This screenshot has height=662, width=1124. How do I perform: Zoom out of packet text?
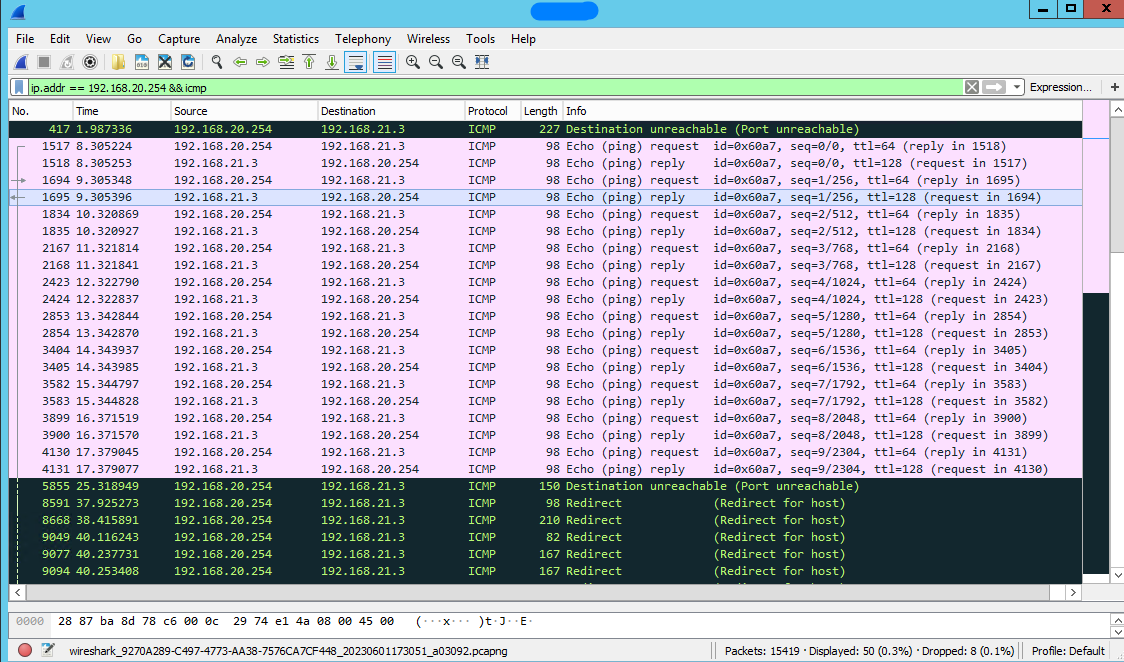coord(436,62)
